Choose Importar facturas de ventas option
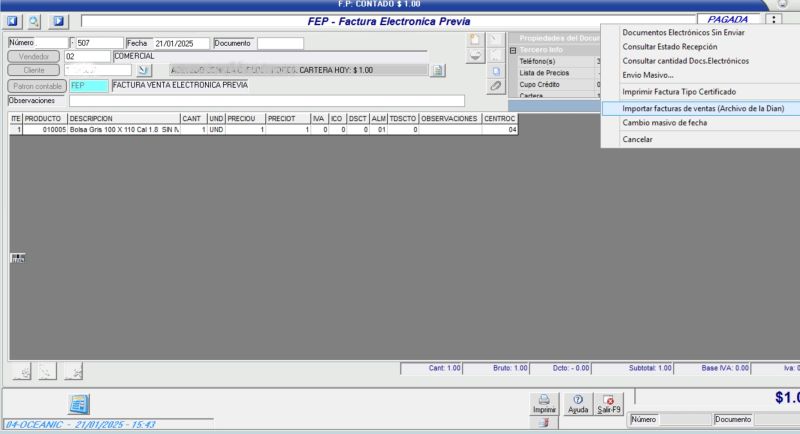The height and width of the screenshot is (434, 800). point(702,107)
